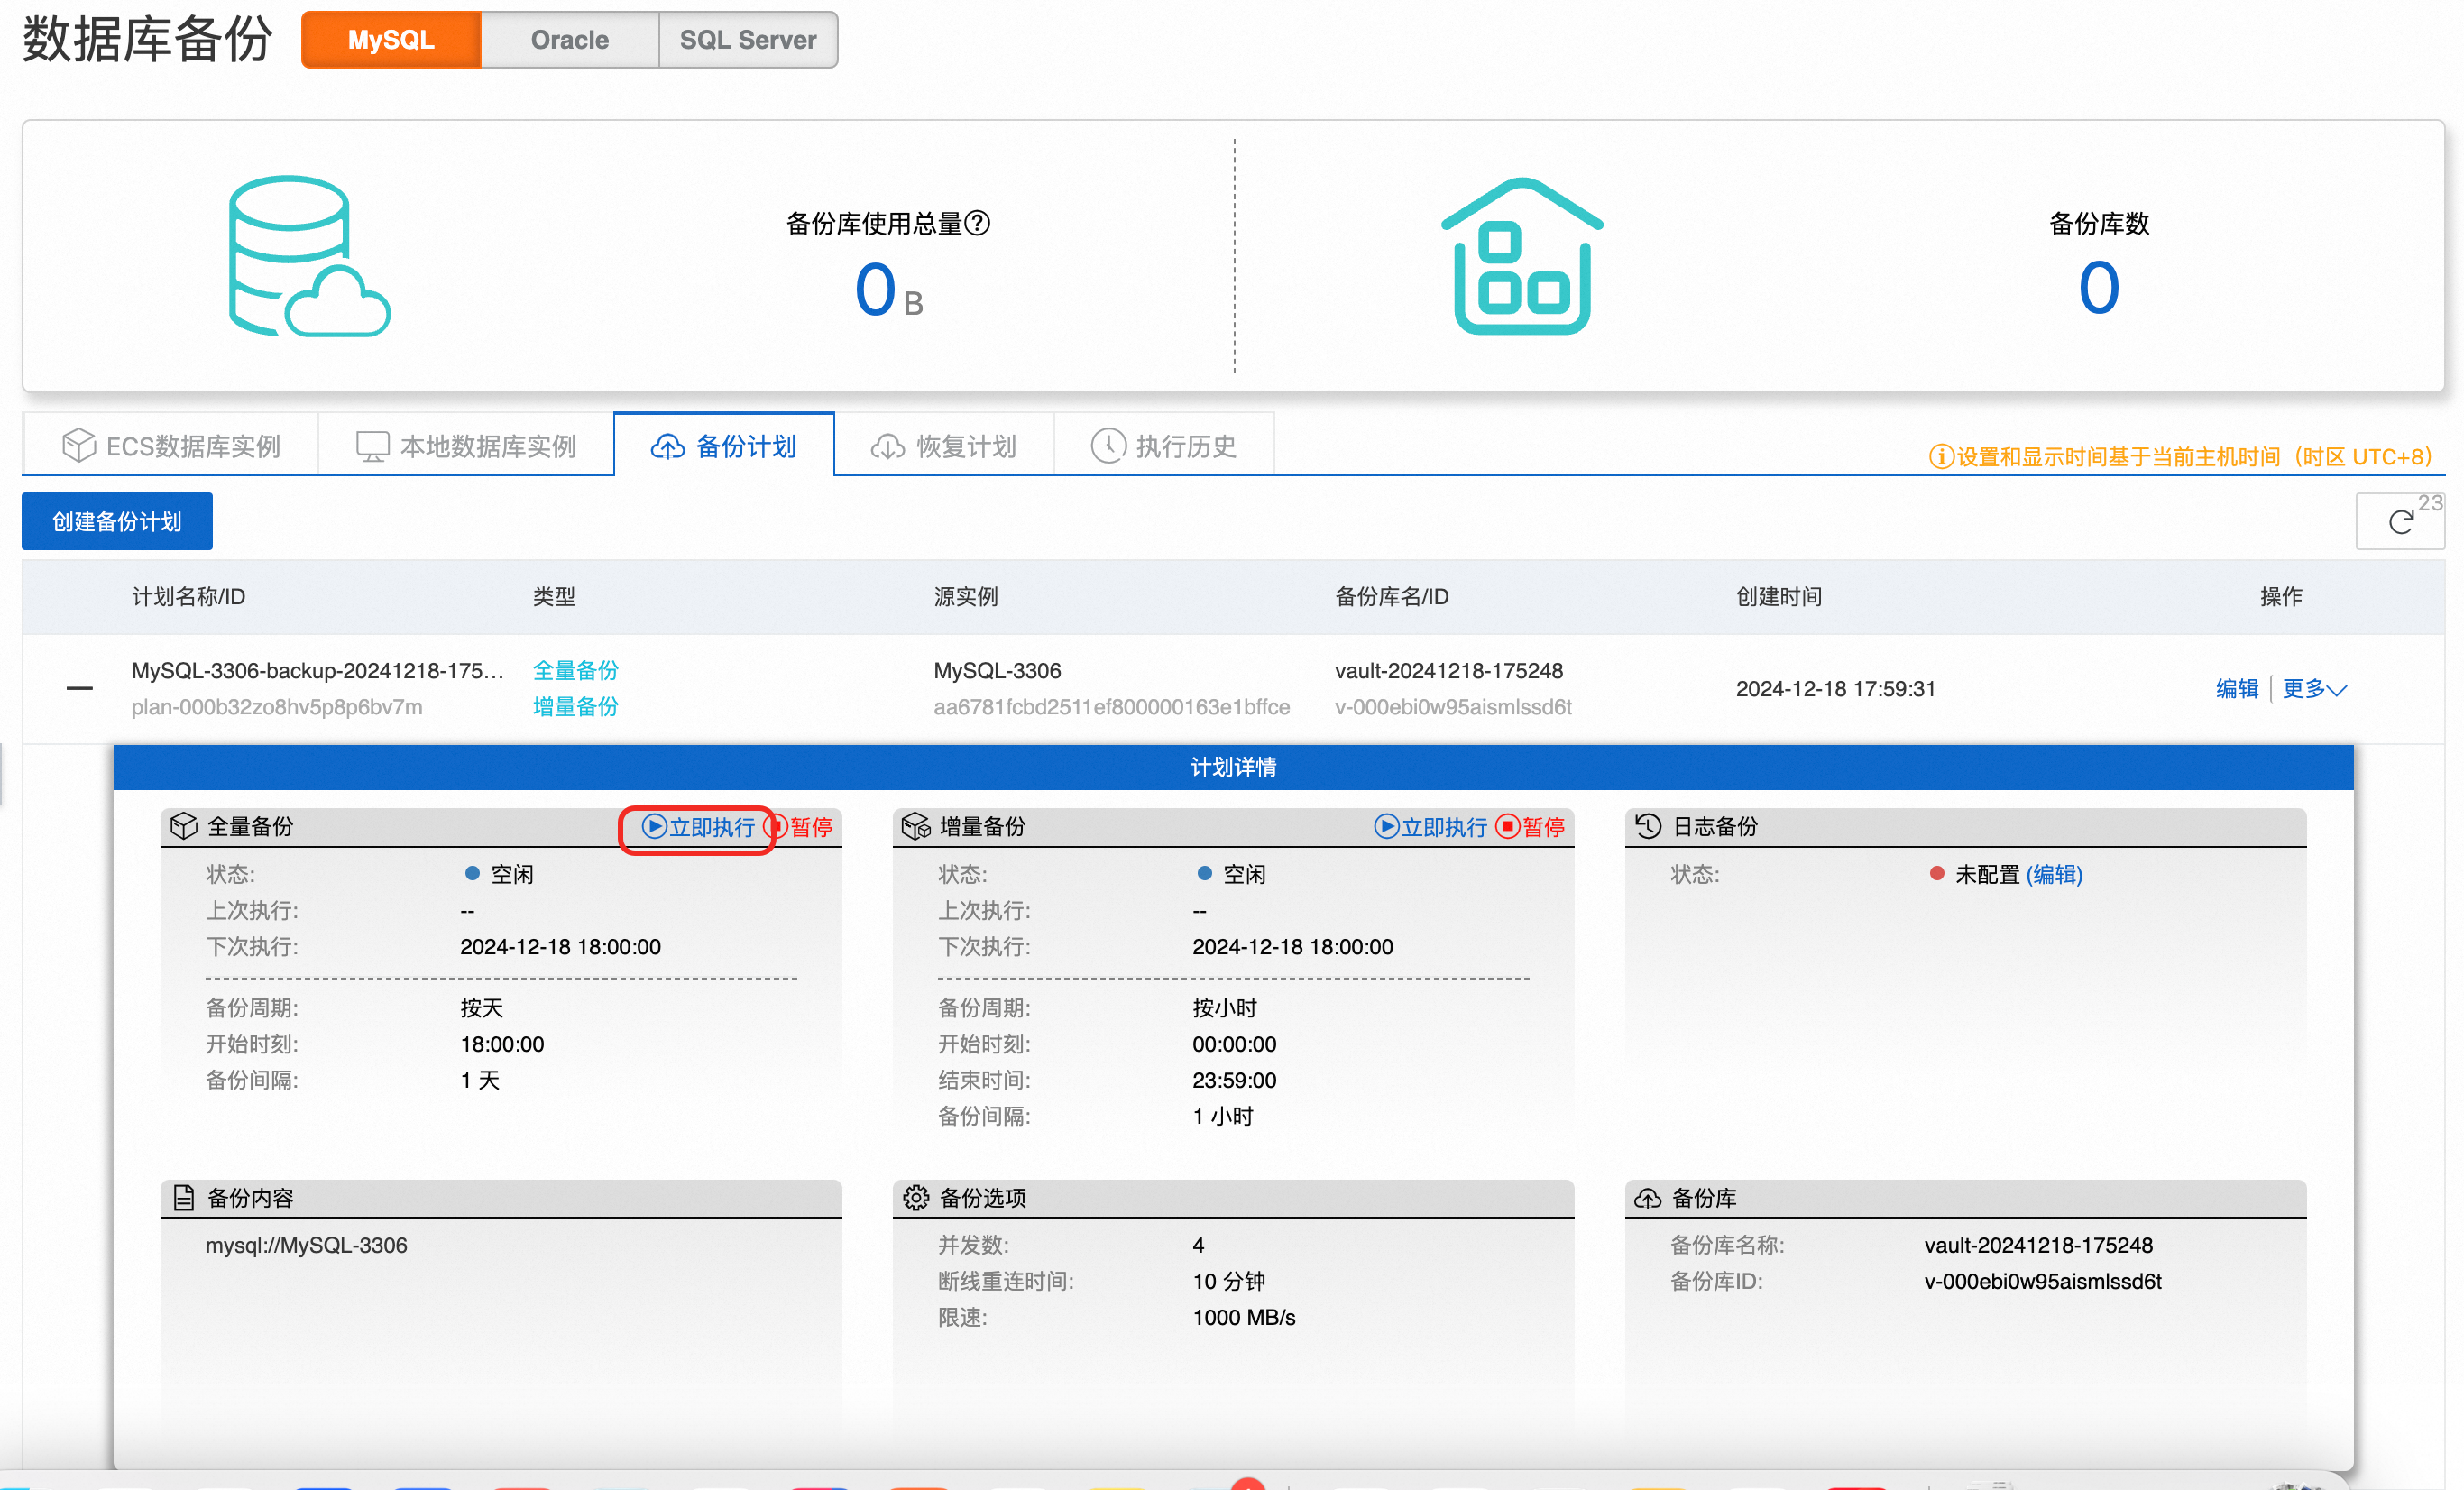Collapse the MySQL-3306-backup plan row
The width and height of the screenshot is (2464, 1490).
pos(79,688)
